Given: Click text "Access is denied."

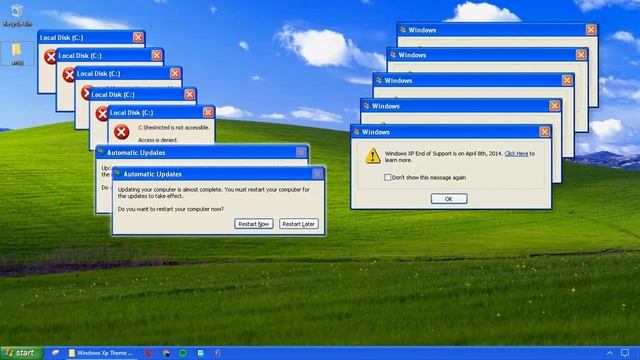Looking at the screenshot, I should point(158,140).
